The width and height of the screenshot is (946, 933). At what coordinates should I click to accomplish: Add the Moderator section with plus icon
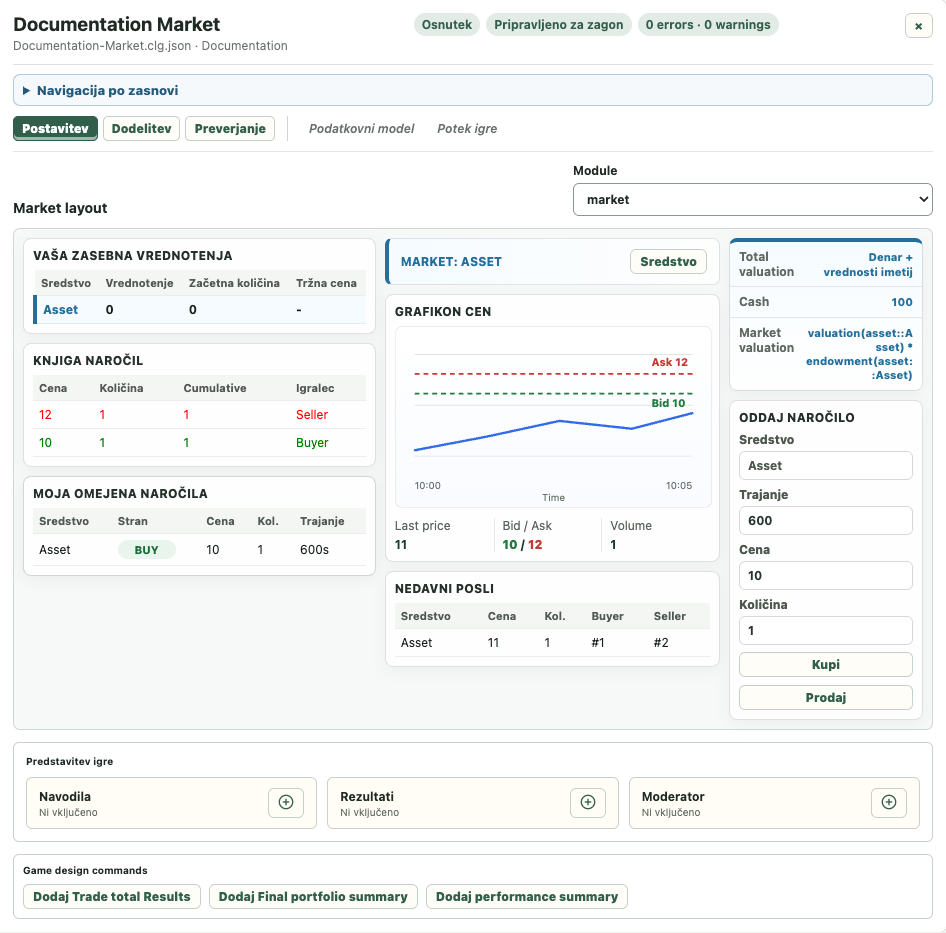889,803
